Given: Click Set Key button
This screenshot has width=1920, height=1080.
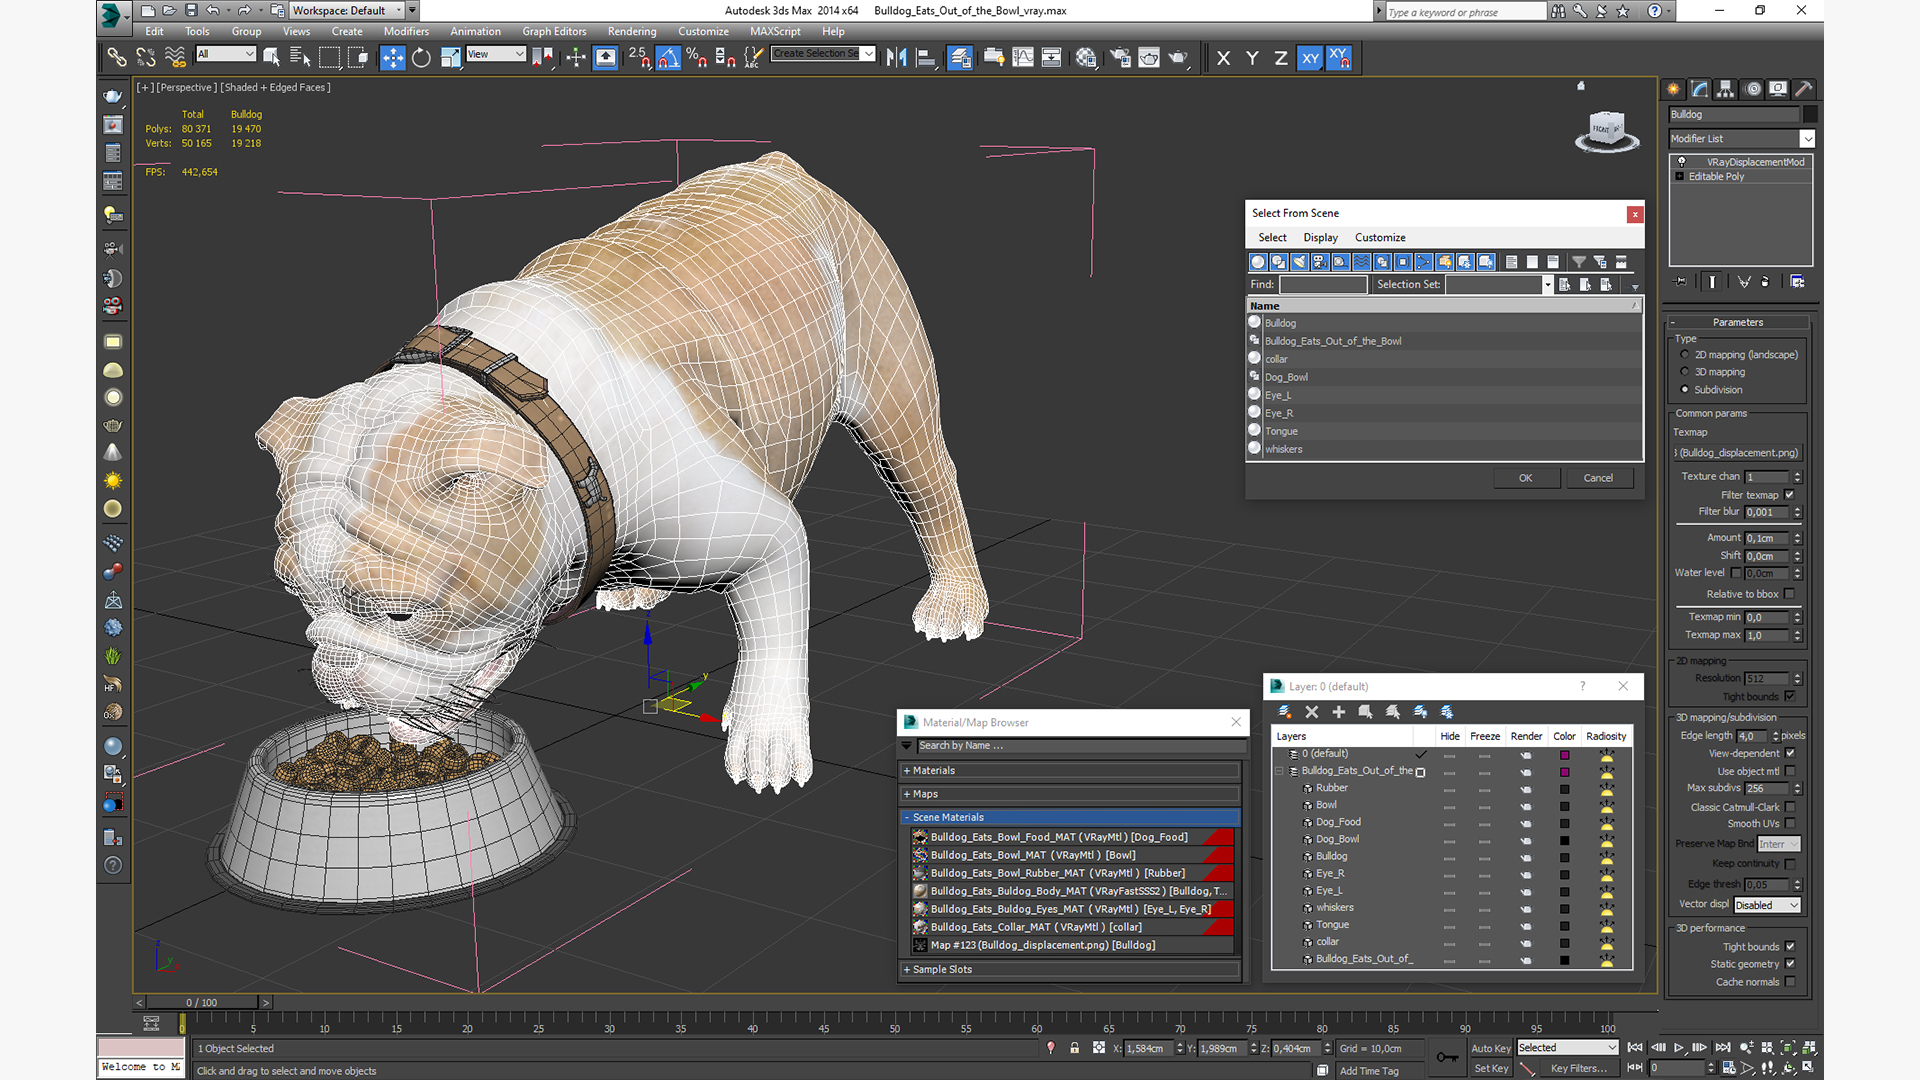Looking at the screenshot, I should click(1490, 1069).
